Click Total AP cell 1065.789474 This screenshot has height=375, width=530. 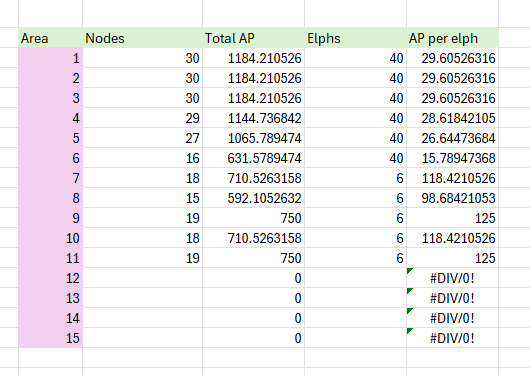tap(254, 138)
